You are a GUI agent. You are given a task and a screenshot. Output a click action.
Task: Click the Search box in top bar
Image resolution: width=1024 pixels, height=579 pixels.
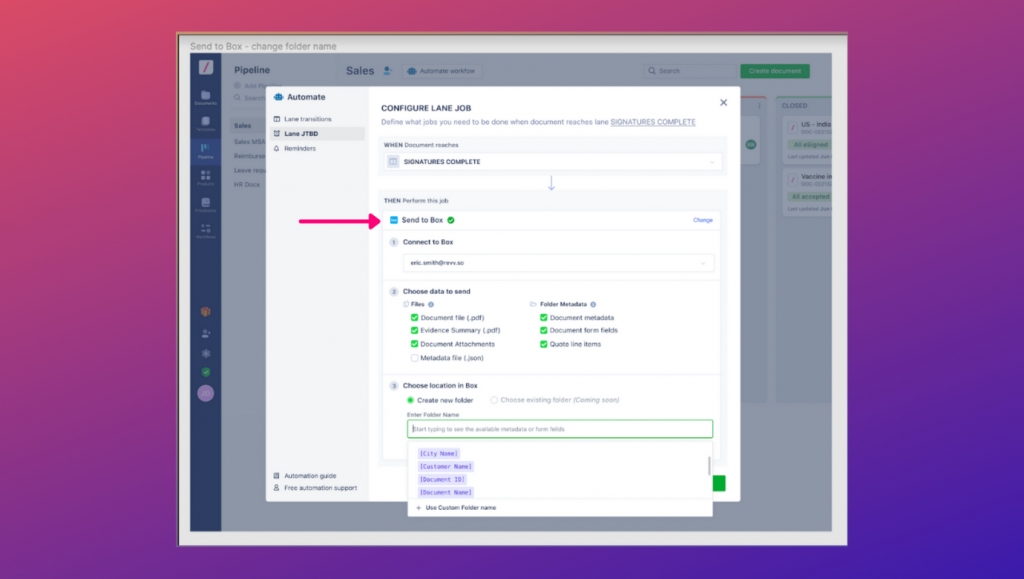coord(690,70)
